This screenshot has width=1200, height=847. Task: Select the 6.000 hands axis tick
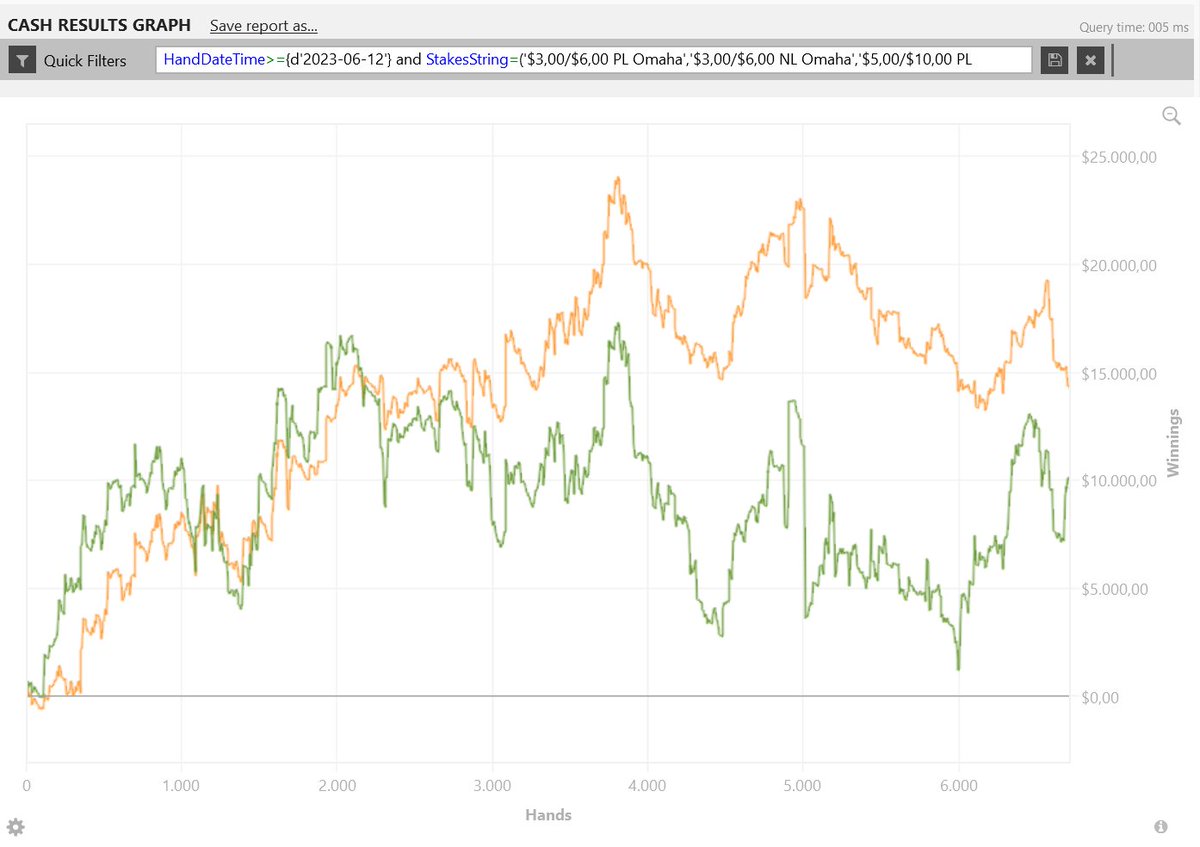click(x=958, y=786)
